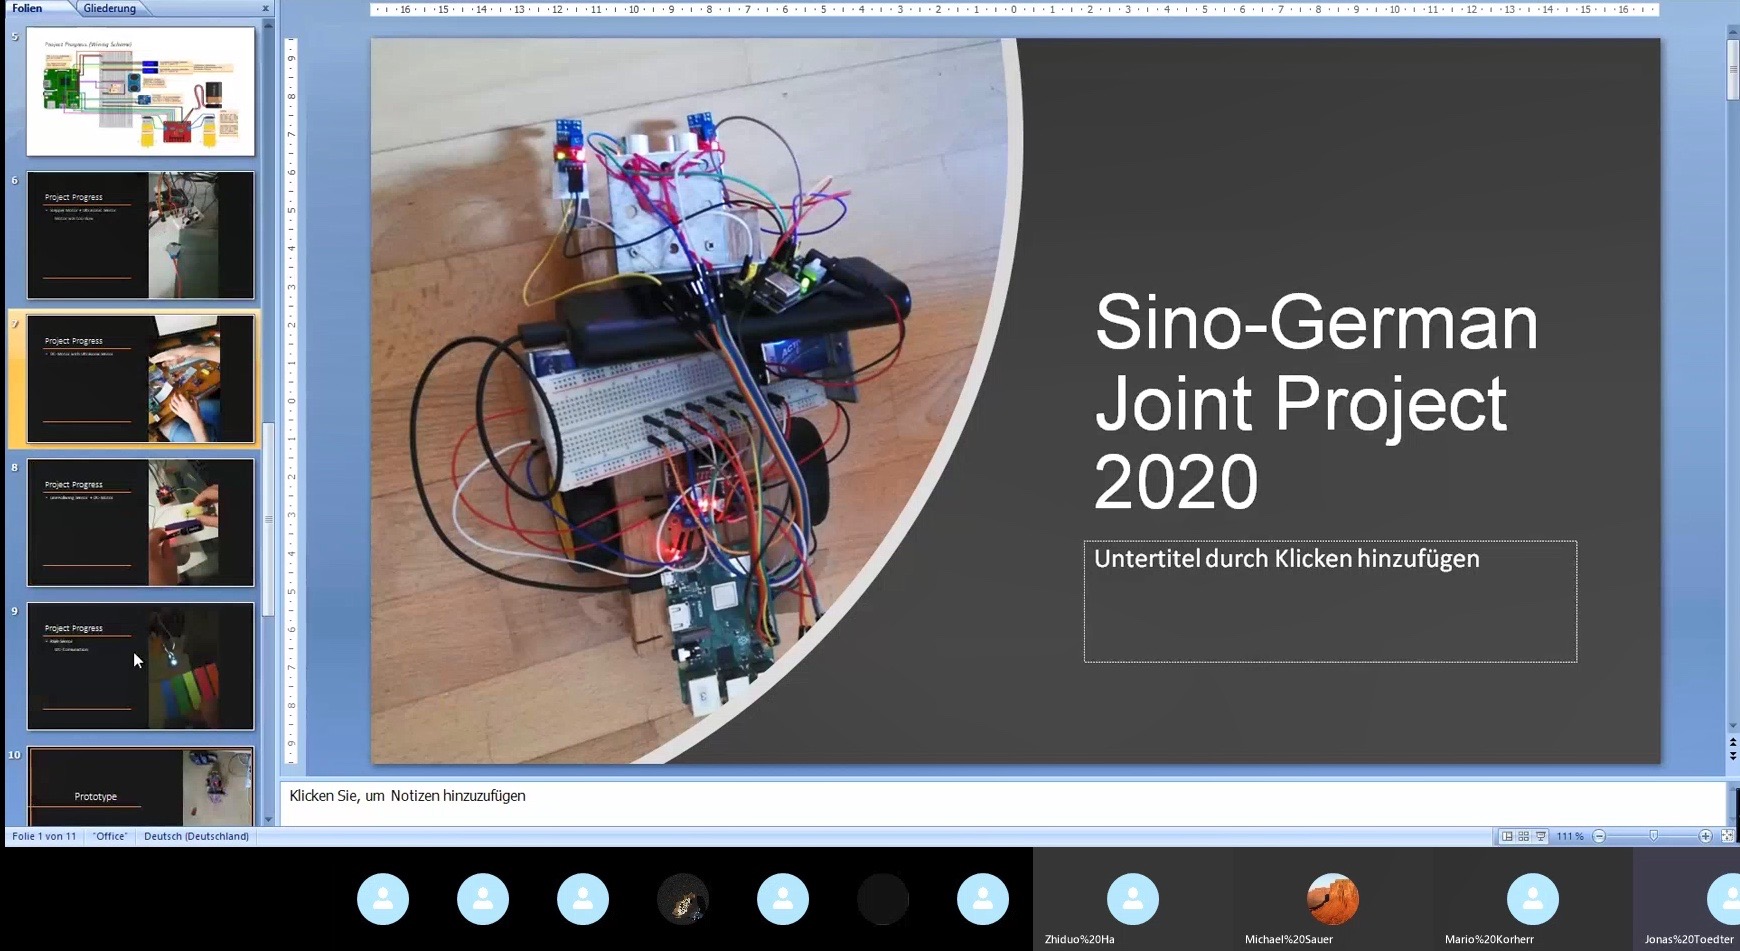Viewport: 1740px width, 951px height.
Task: Select the Folien tab
Action: tap(28, 8)
